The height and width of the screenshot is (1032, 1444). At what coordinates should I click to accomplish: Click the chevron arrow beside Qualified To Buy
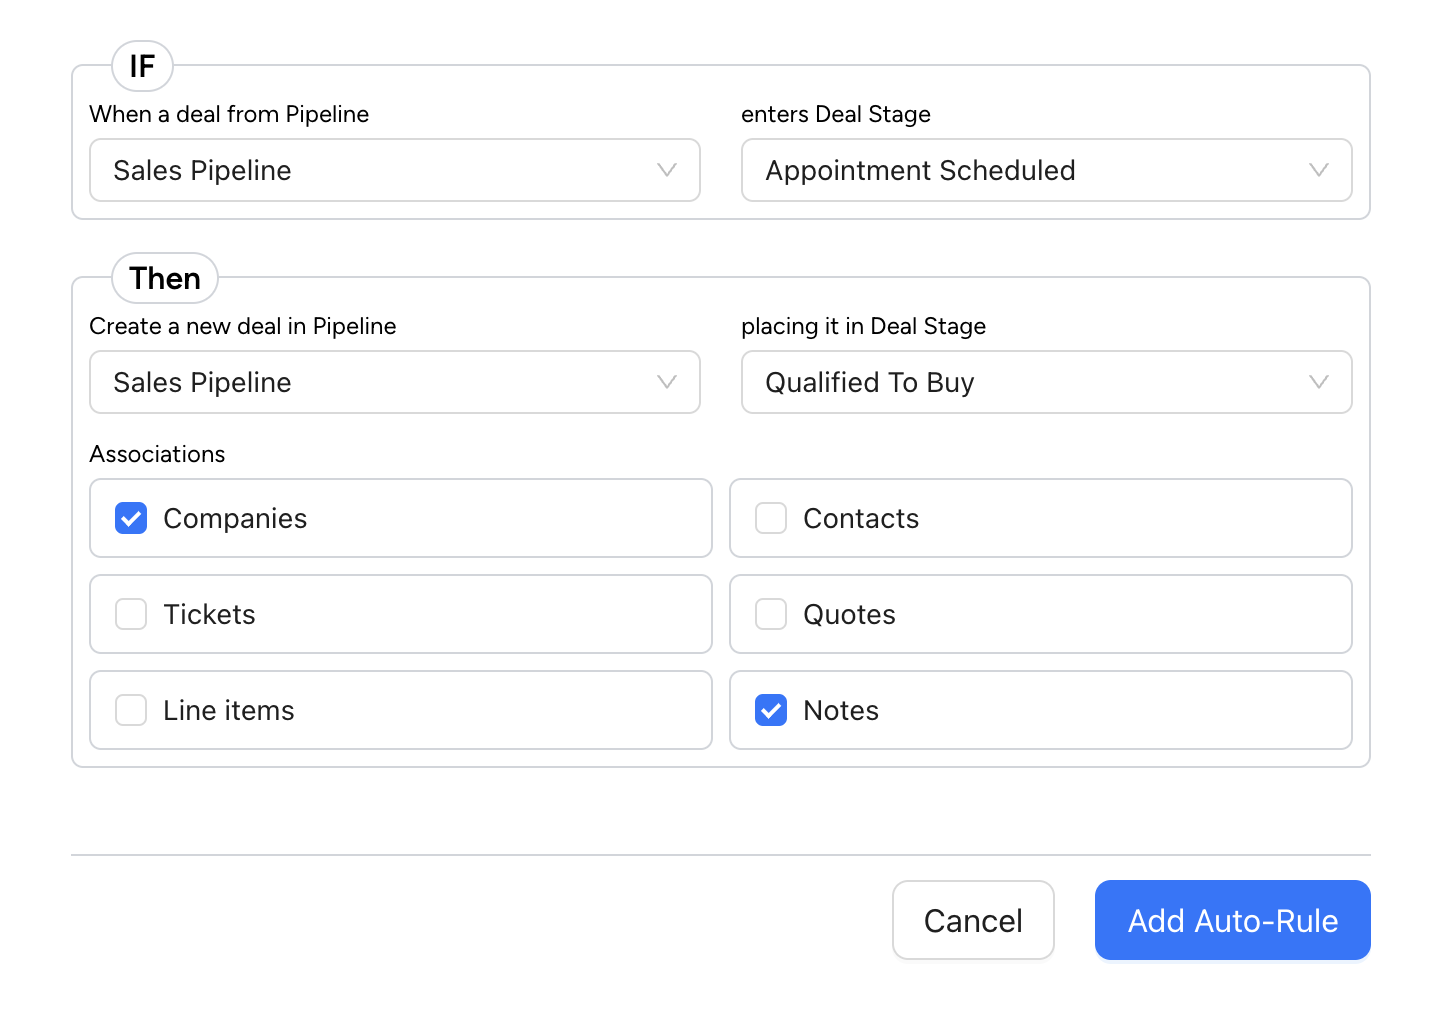click(x=1319, y=382)
